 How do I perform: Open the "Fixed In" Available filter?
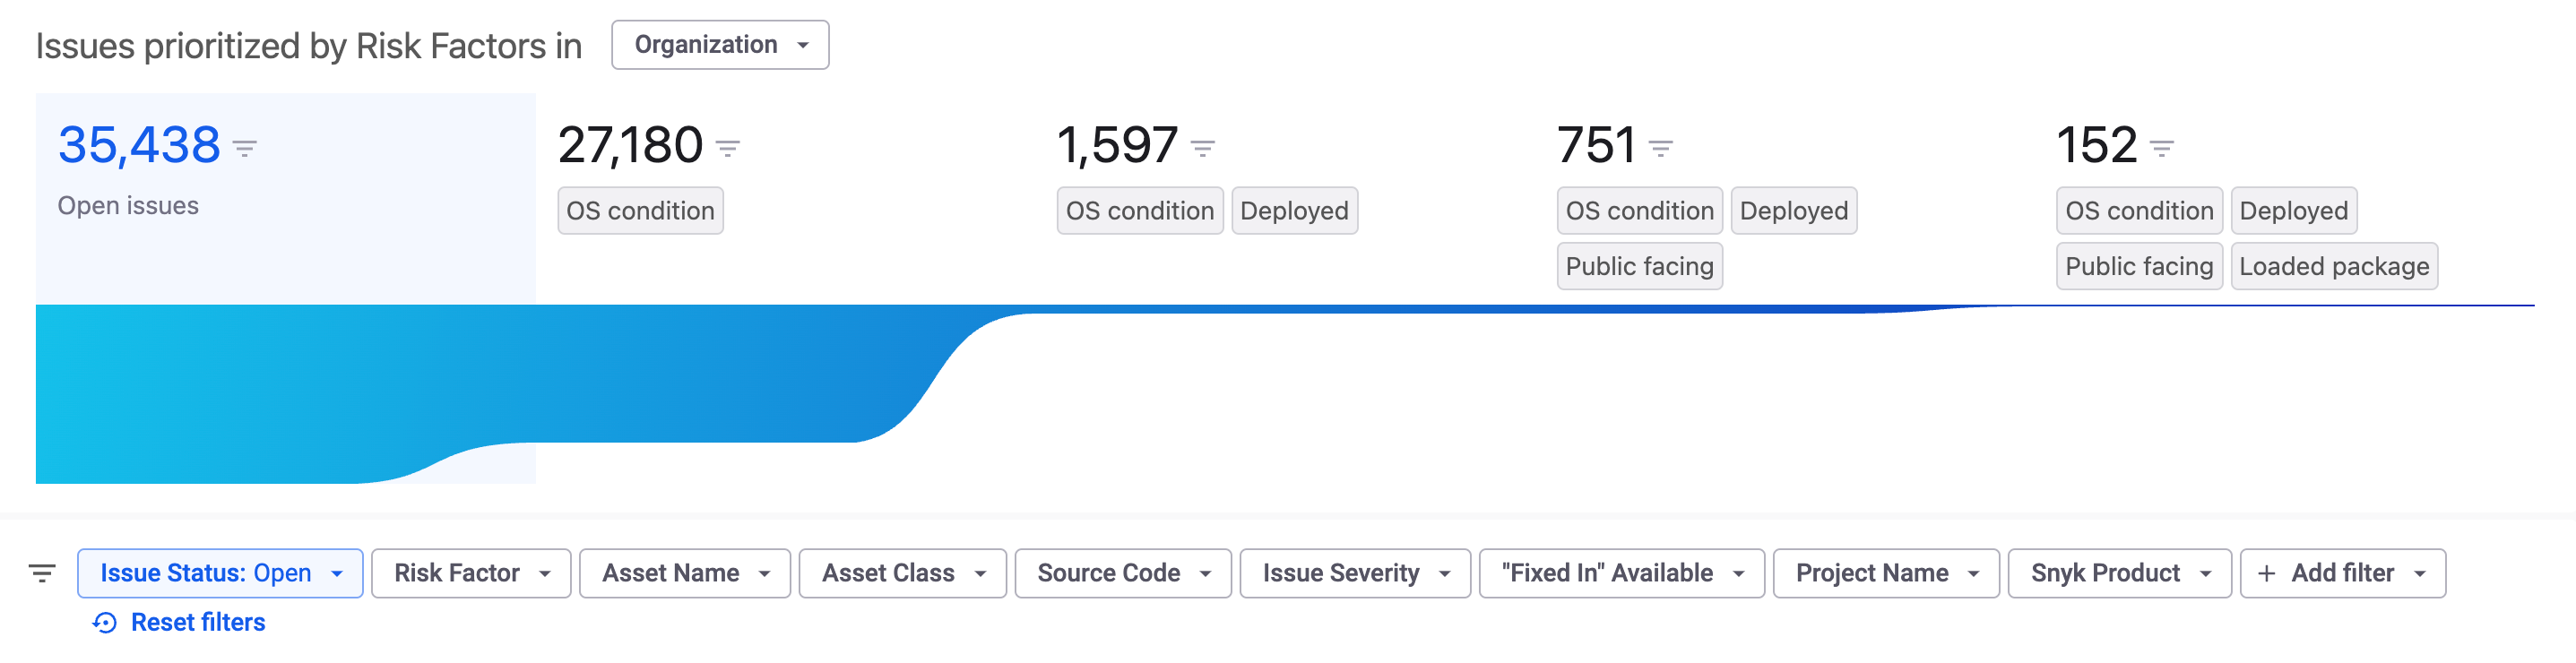(x=1622, y=573)
